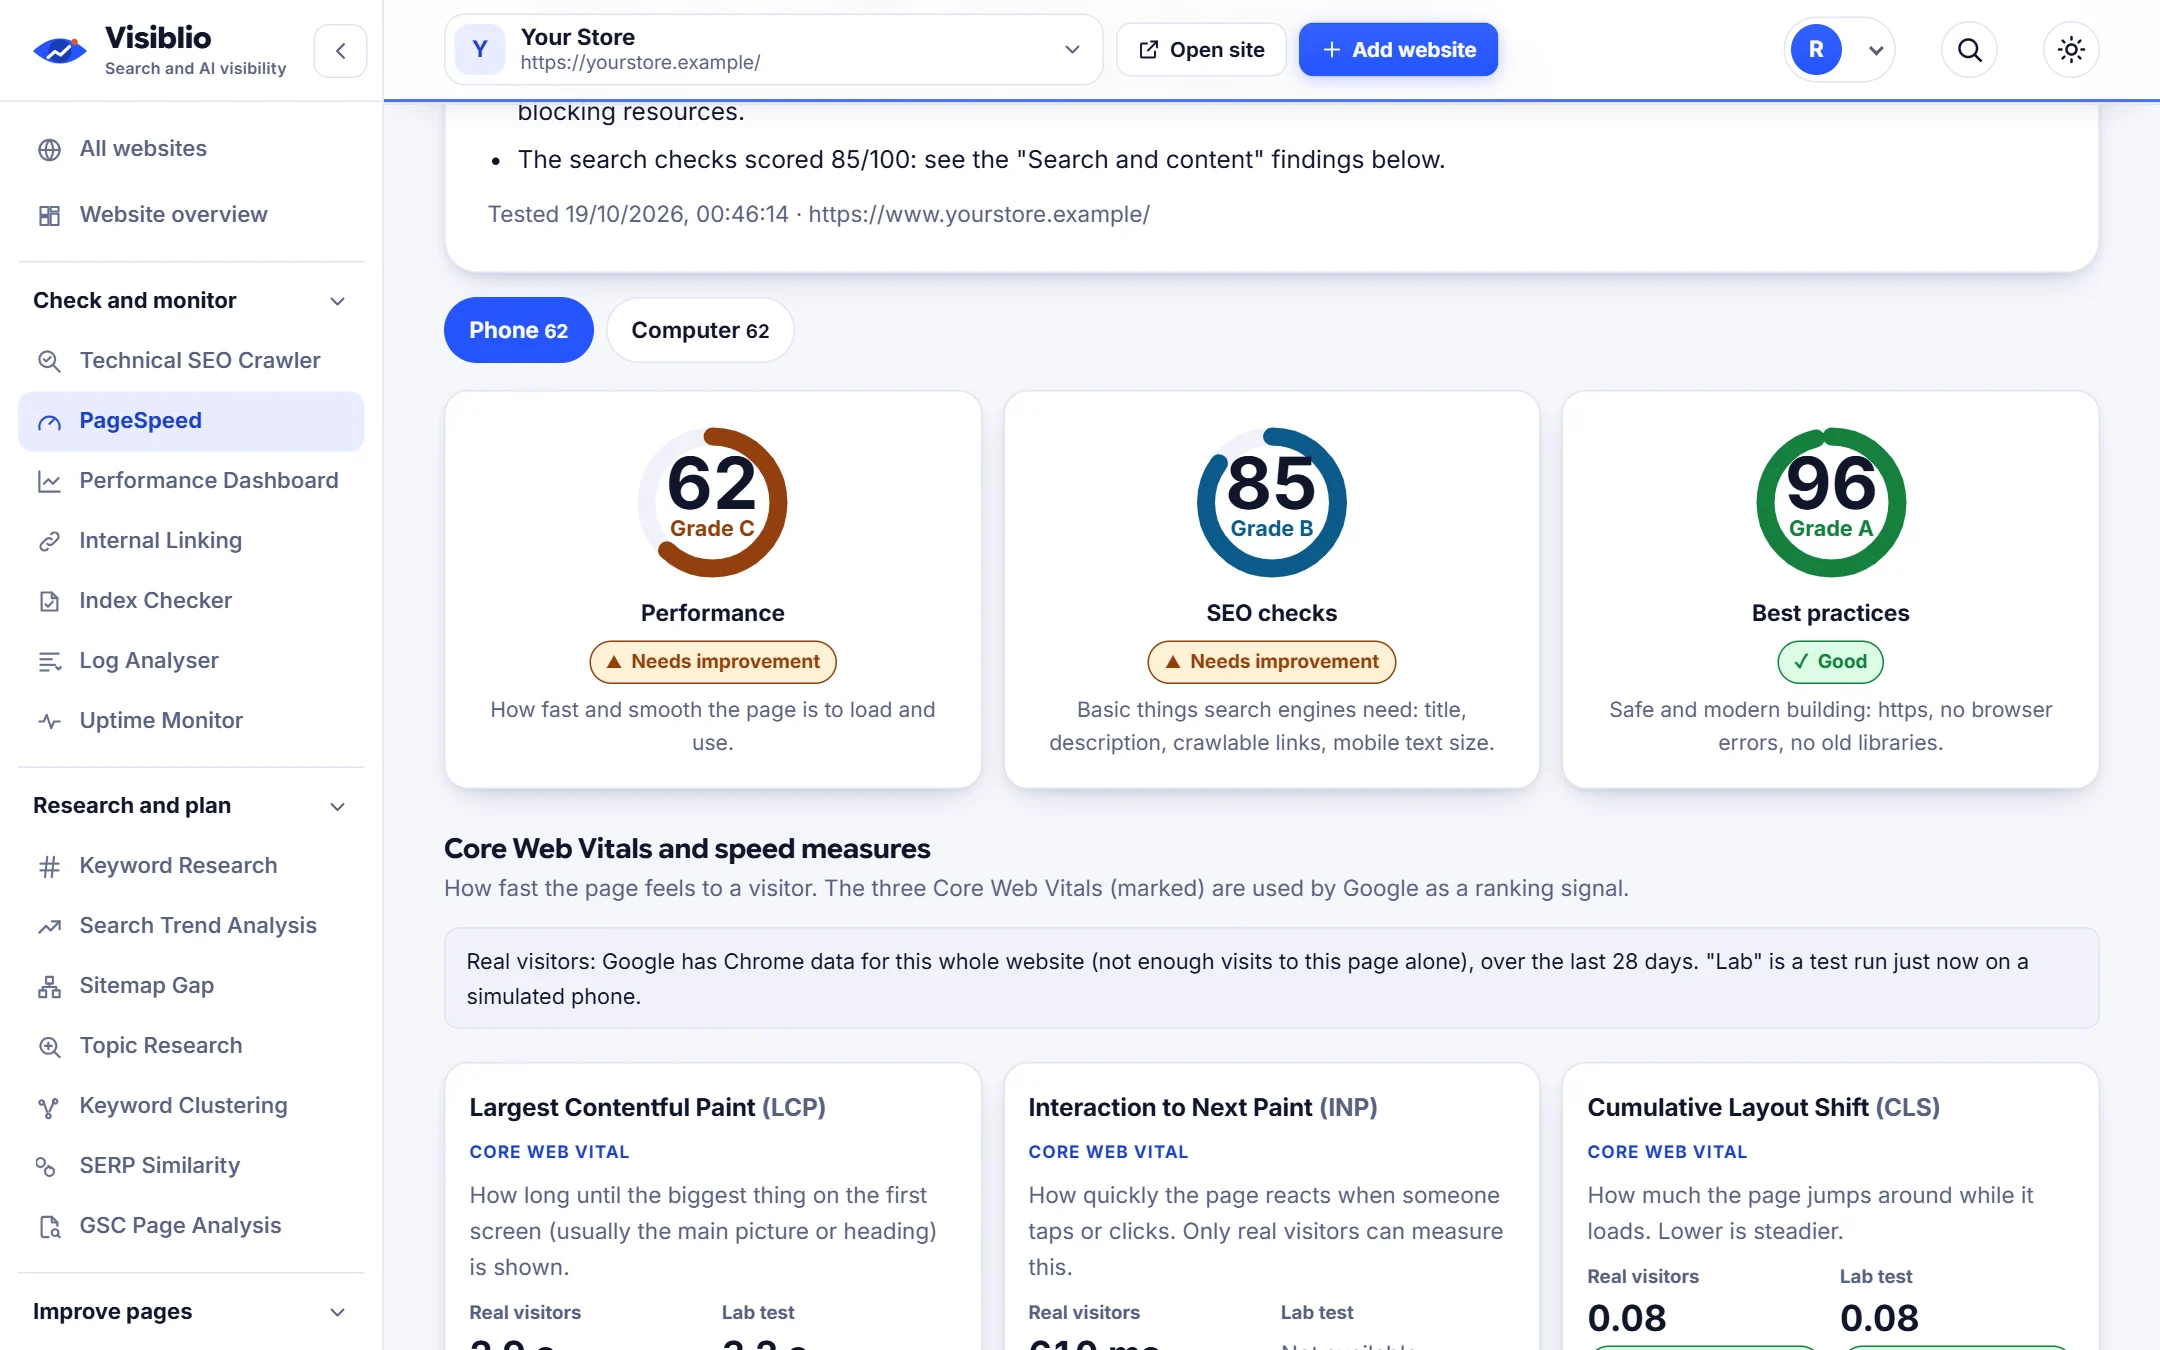The width and height of the screenshot is (2160, 1350).
Task: Click the Interaction to Next Paint (INP) heading
Action: pyautogui.click(x=1202, y=1107)
